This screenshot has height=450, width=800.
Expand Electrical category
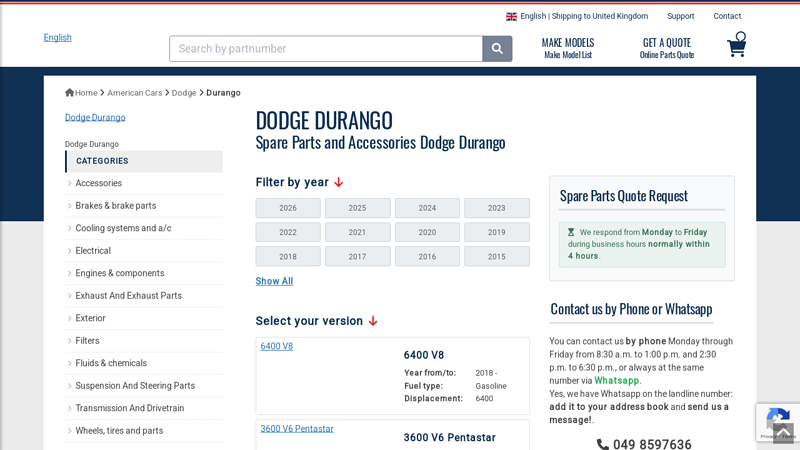(93, 251)
